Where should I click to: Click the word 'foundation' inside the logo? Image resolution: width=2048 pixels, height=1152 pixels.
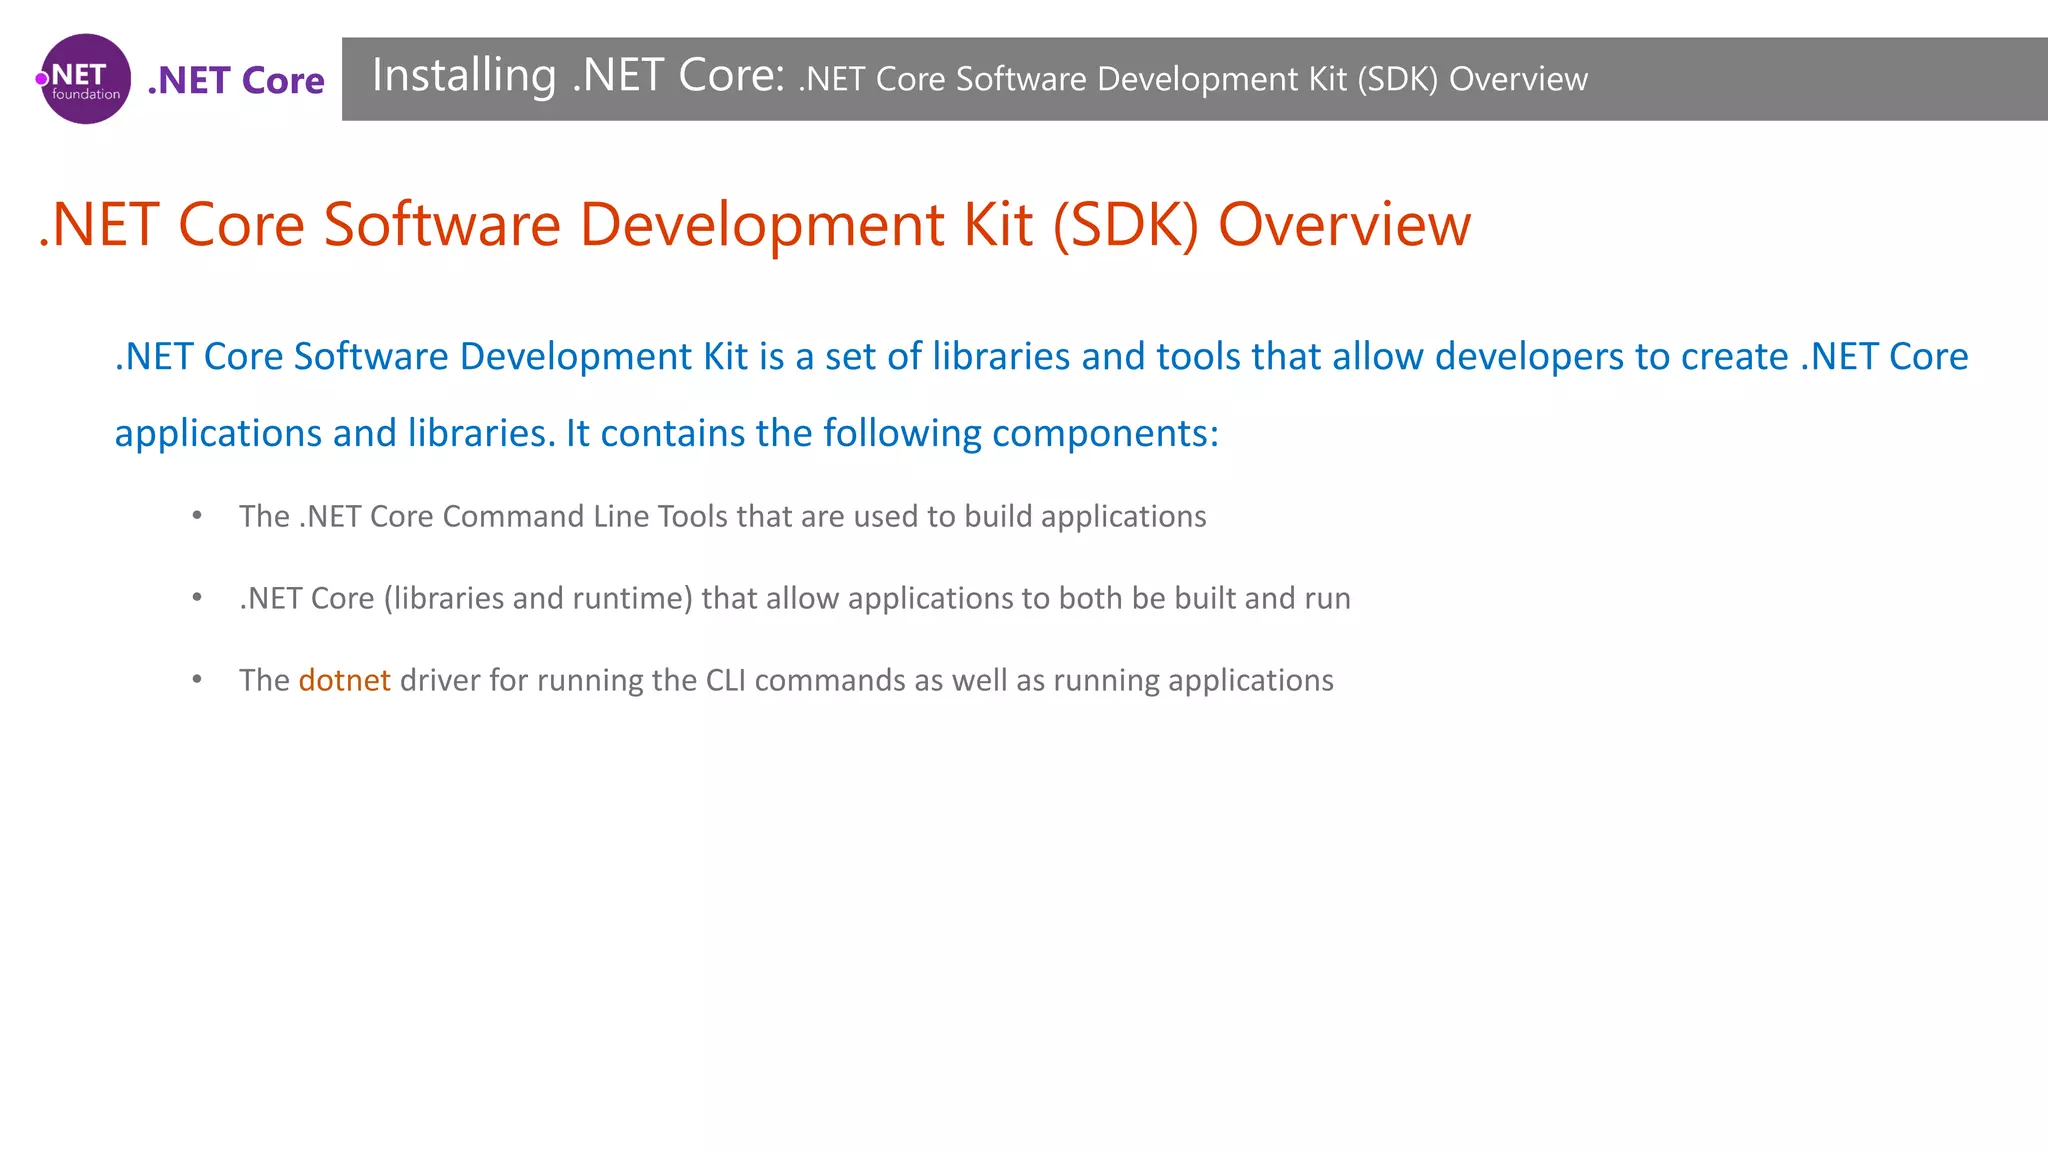point(86,95)
